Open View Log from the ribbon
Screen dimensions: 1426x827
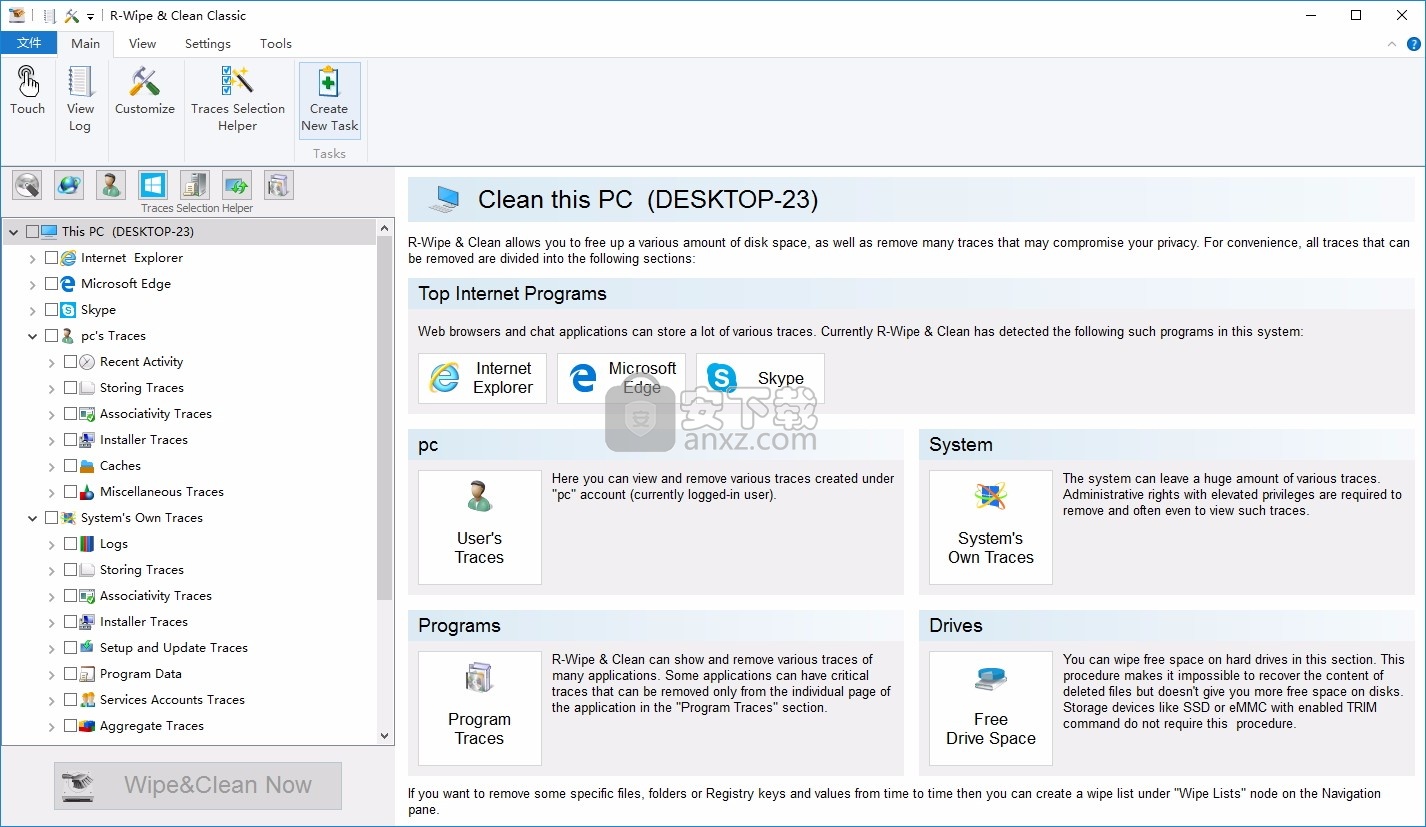(80, 99)
